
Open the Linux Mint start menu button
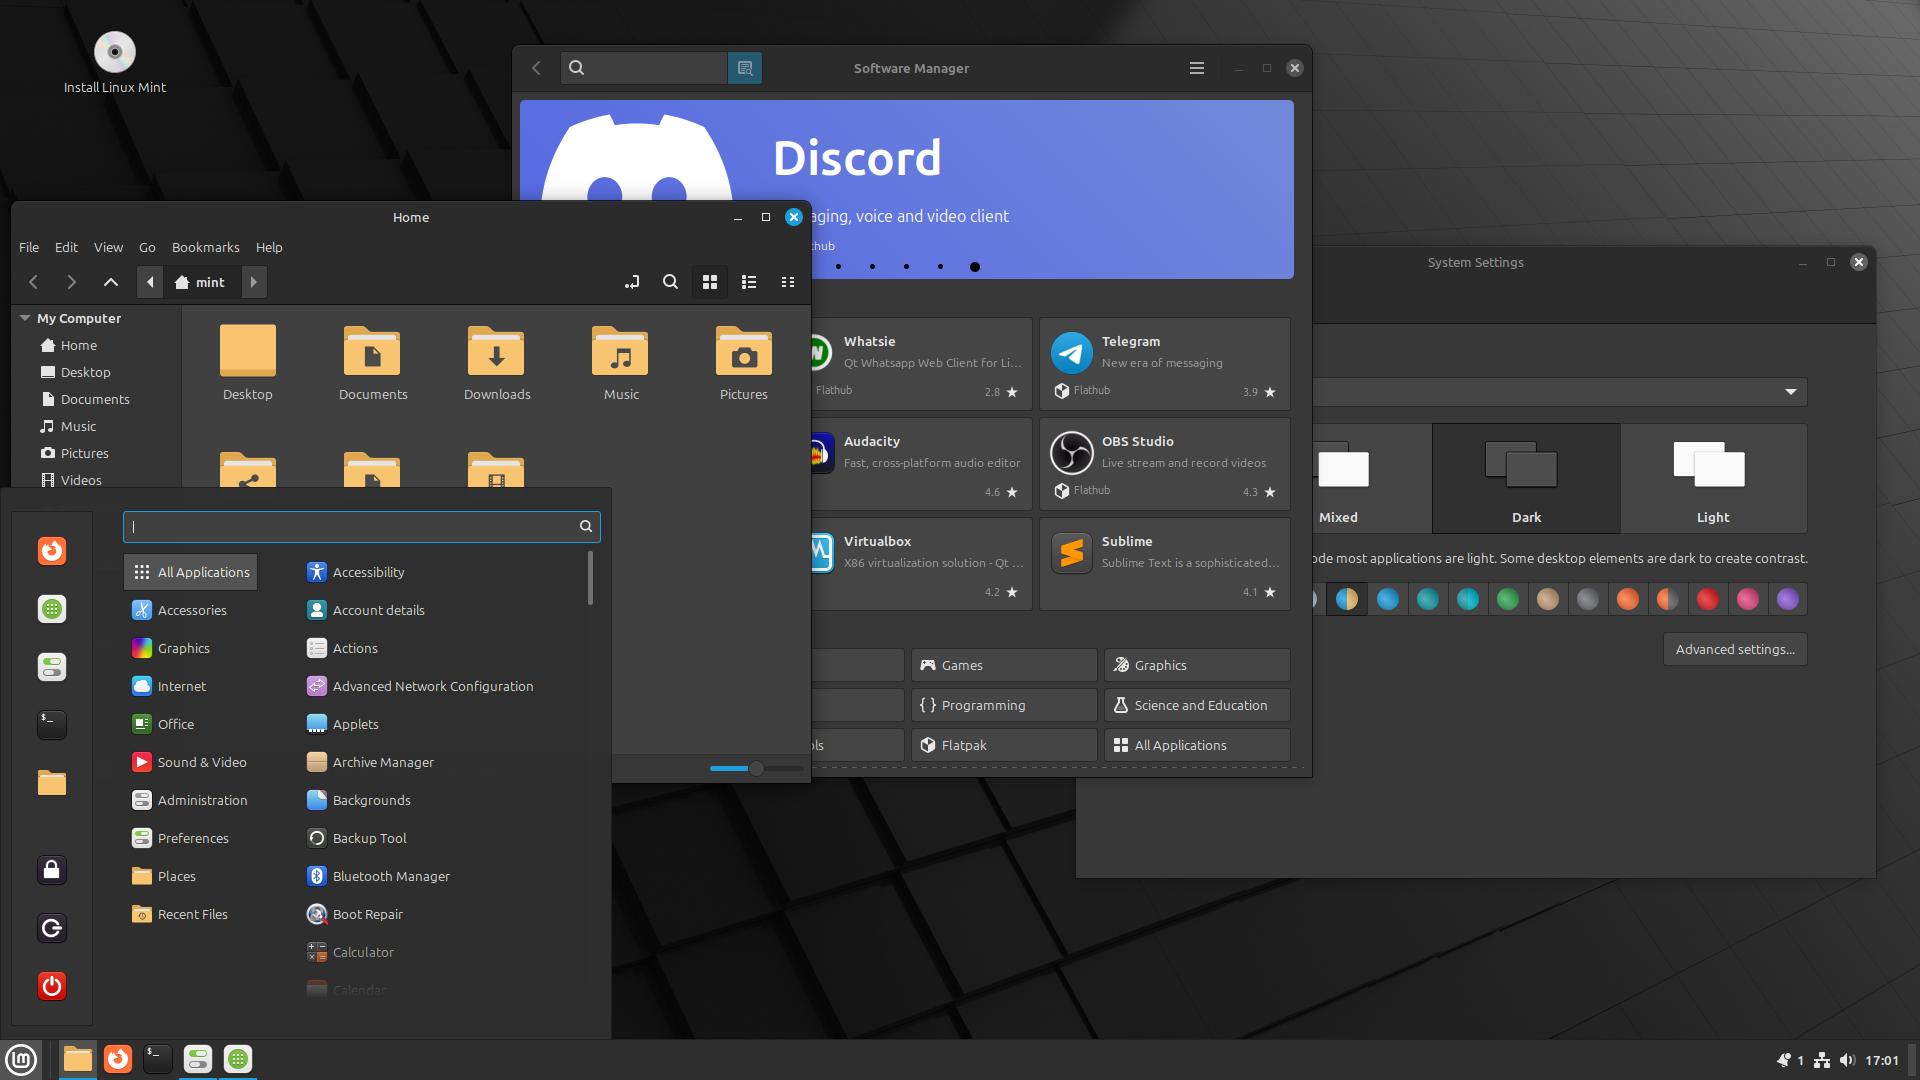(21, 1059)
